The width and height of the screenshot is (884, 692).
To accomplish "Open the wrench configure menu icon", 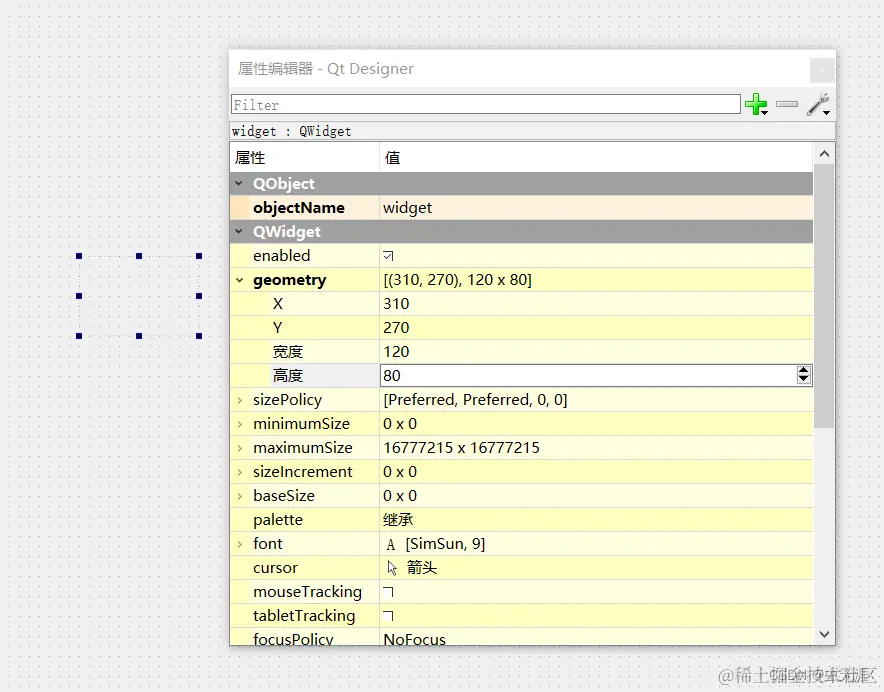I will 818,104.
